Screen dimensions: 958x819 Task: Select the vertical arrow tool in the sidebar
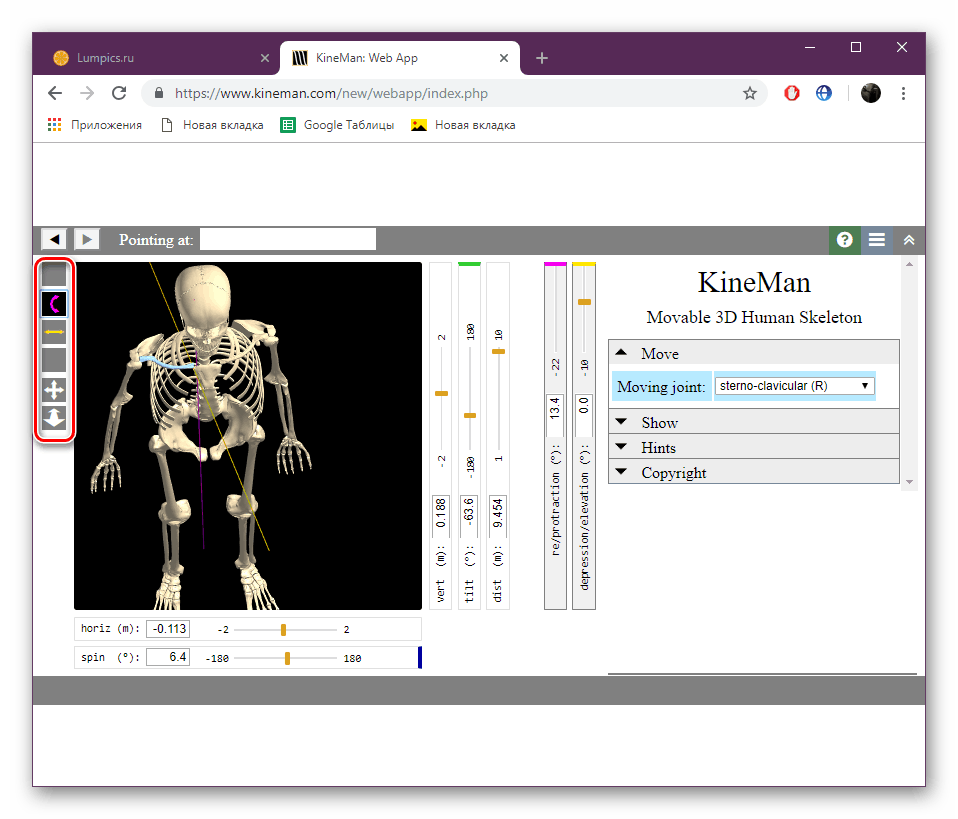[x=54, y=418]
